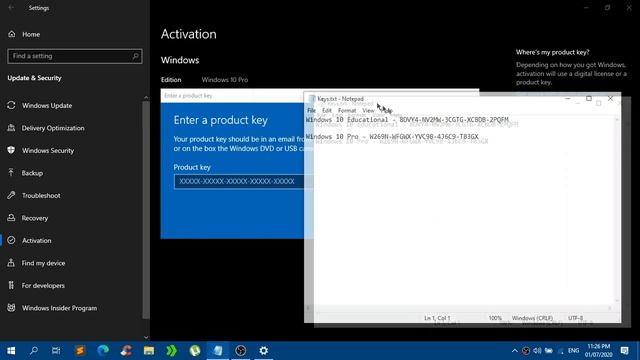Click the Where's my product key heading

[552, 52]
